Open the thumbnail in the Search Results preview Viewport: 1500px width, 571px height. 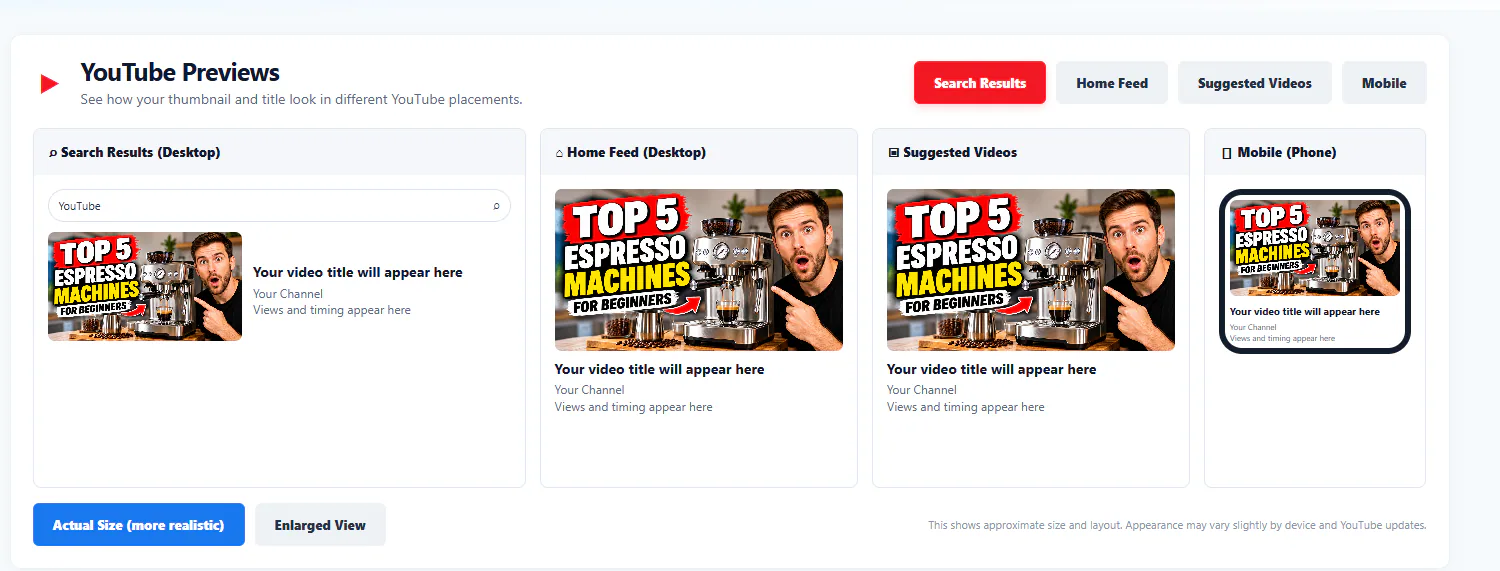coord(145,286)
